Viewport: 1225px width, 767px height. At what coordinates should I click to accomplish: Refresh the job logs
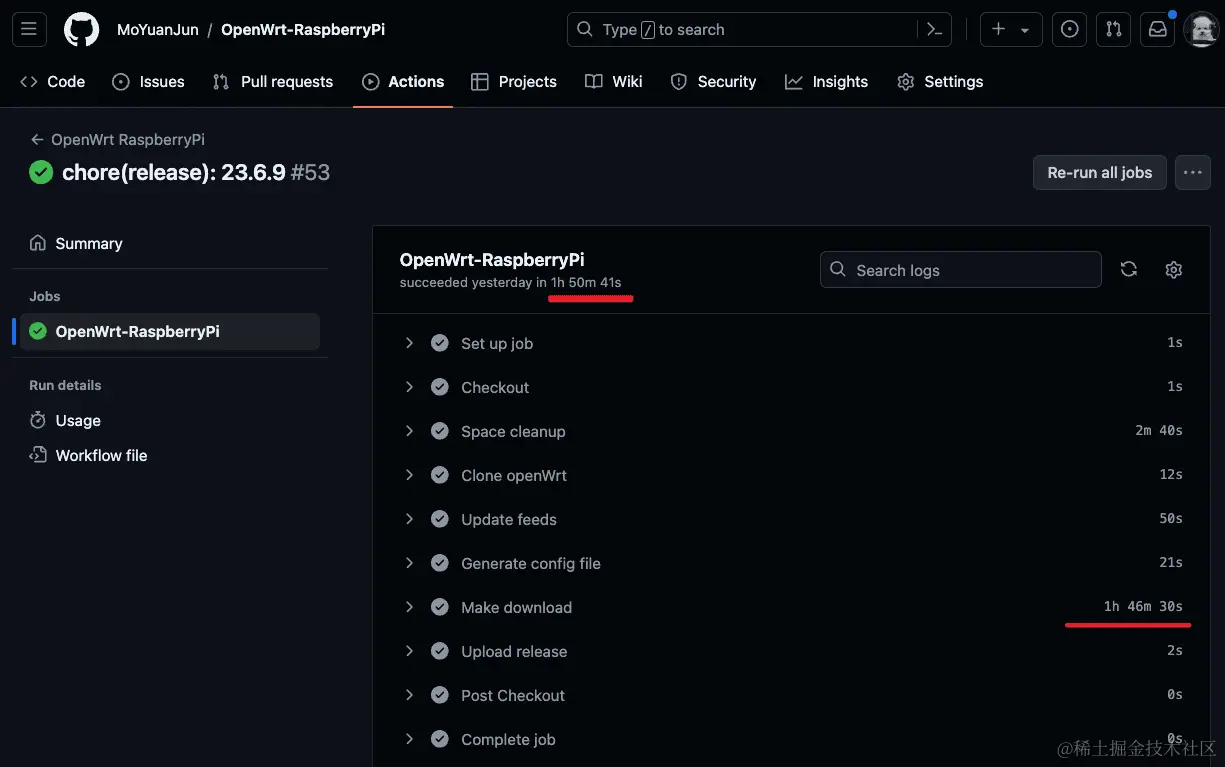[1129, 269]
